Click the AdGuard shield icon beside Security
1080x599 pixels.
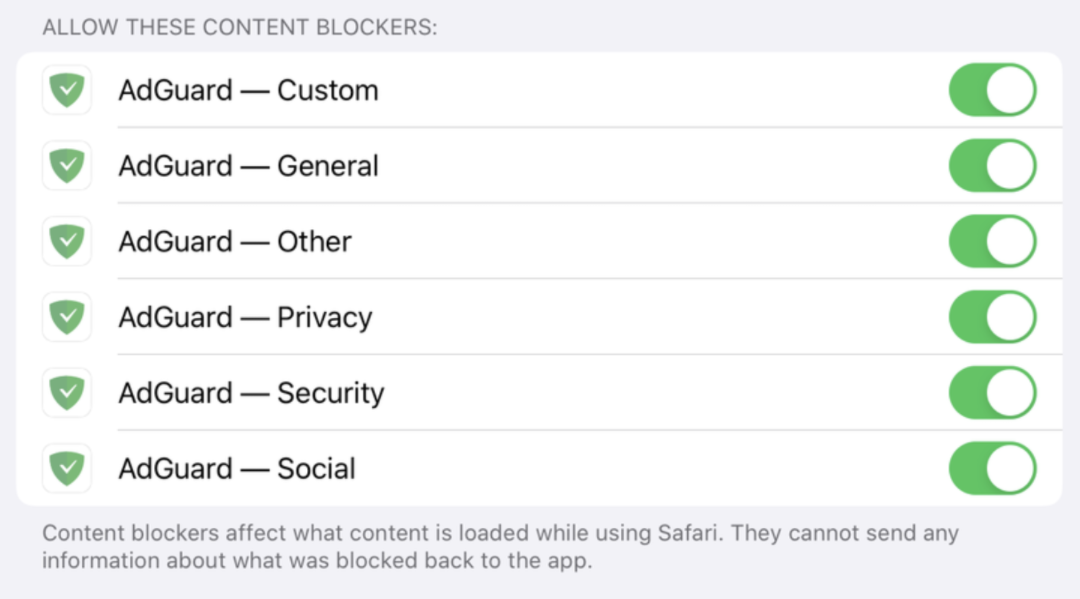pos(67,393)
